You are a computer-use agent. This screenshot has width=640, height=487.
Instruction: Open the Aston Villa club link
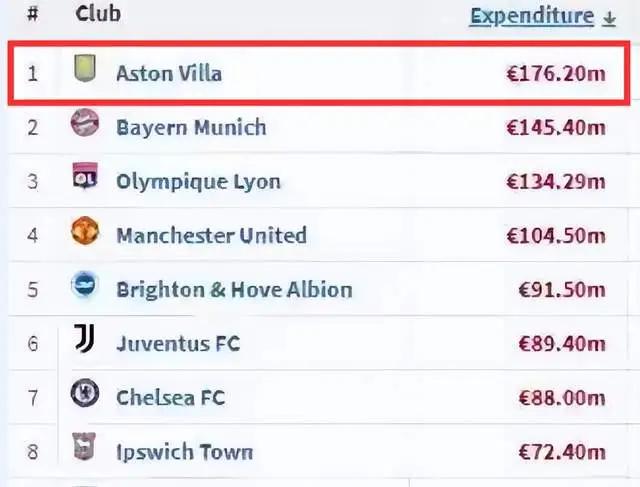(169, 74)
